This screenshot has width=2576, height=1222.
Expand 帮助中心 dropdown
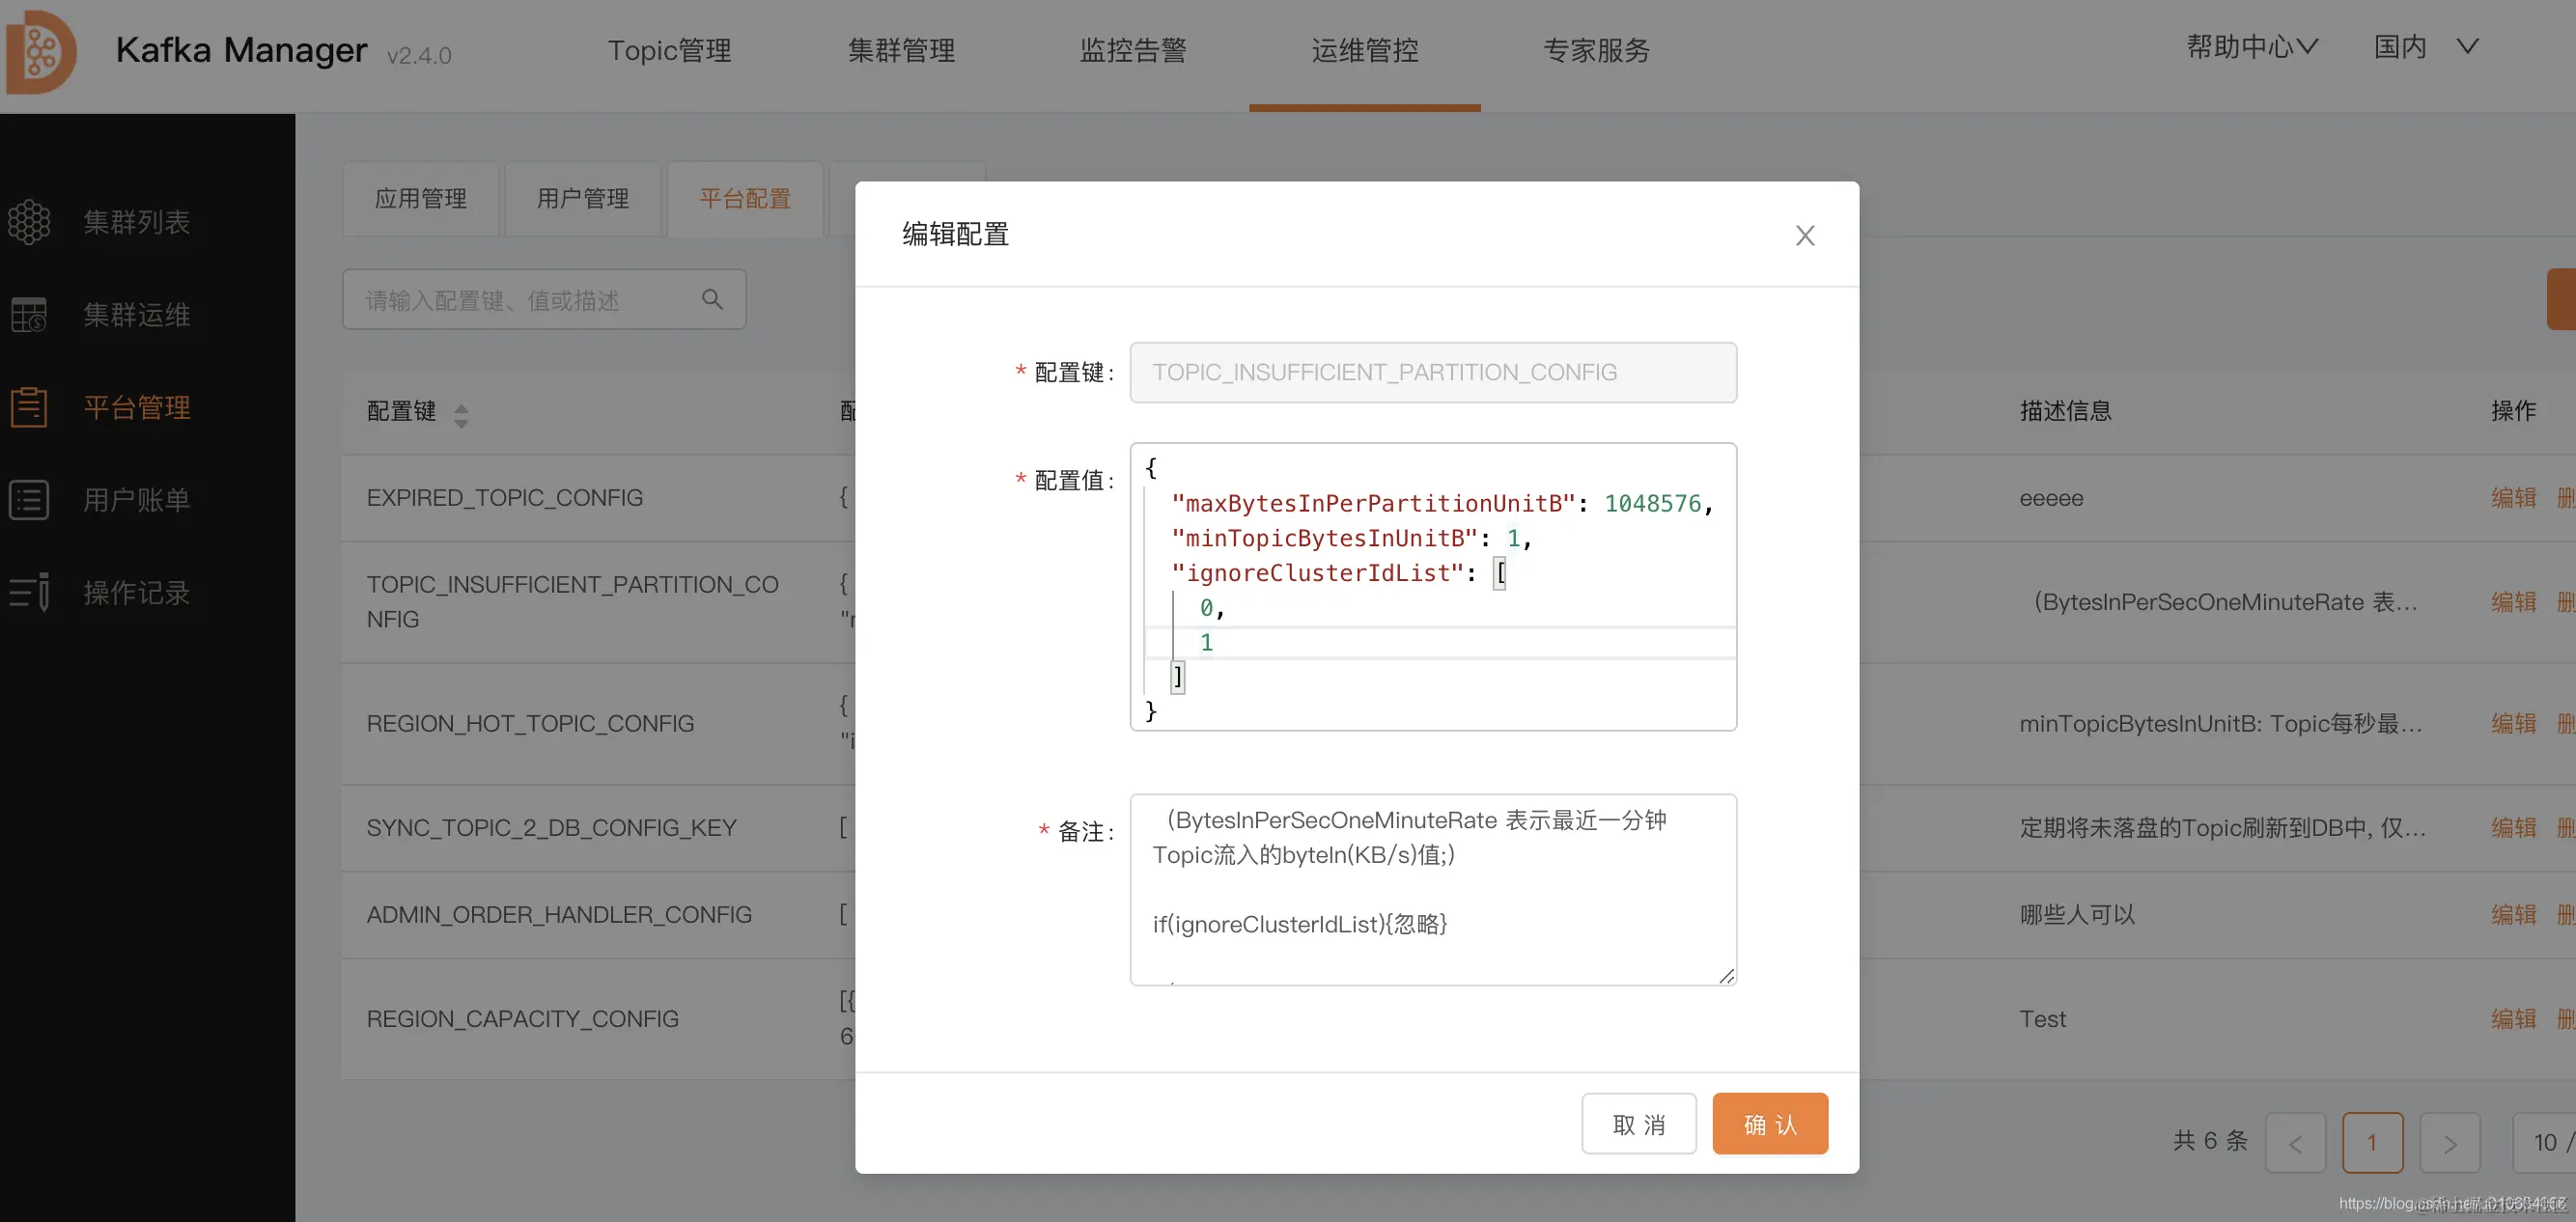pos(2251,47)
